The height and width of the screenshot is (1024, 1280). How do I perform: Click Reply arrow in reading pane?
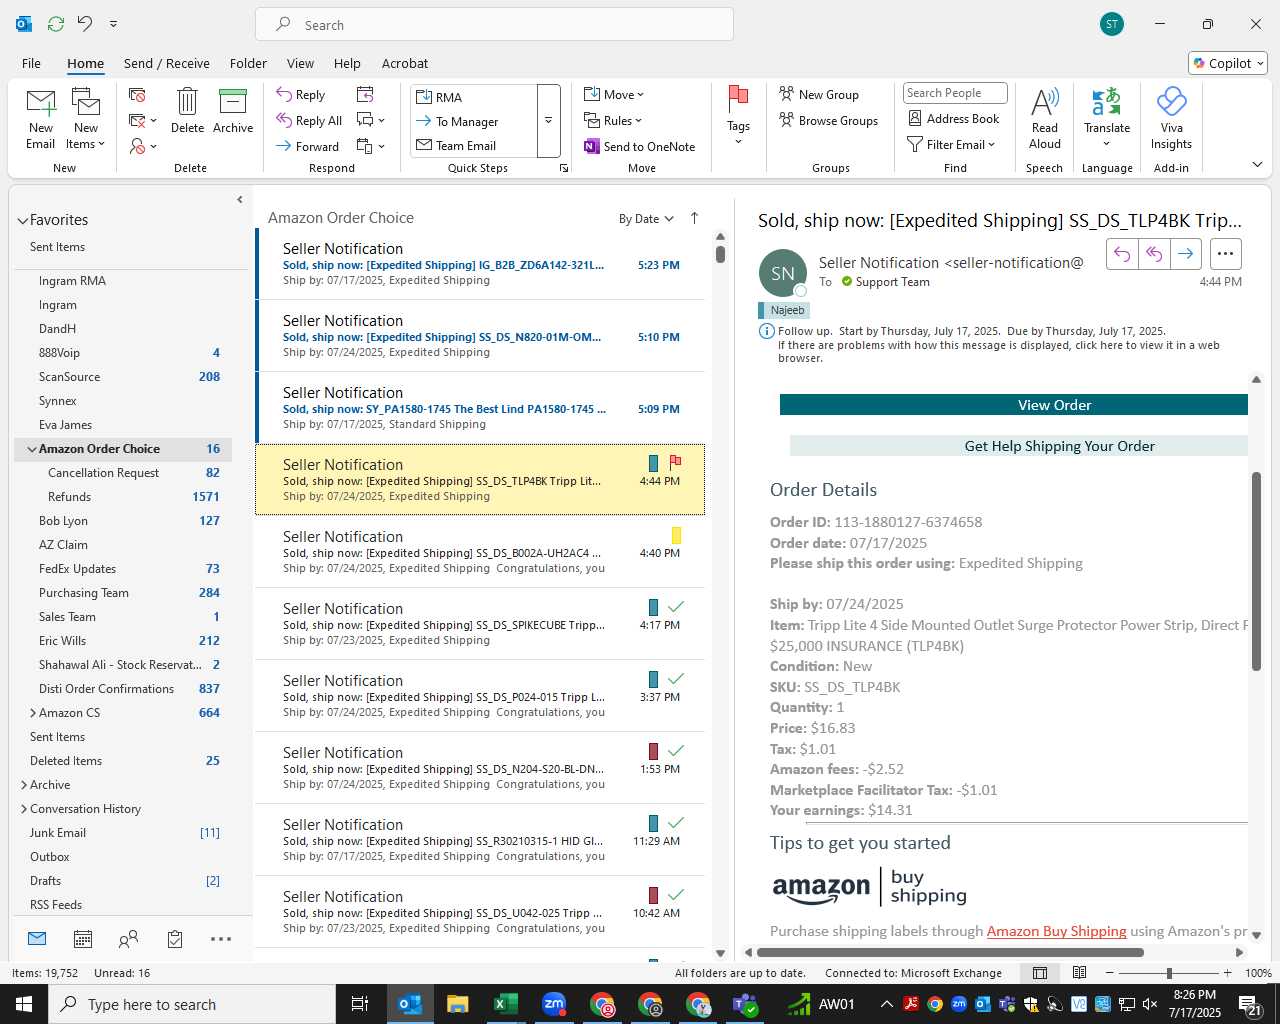click(1122, 254)
